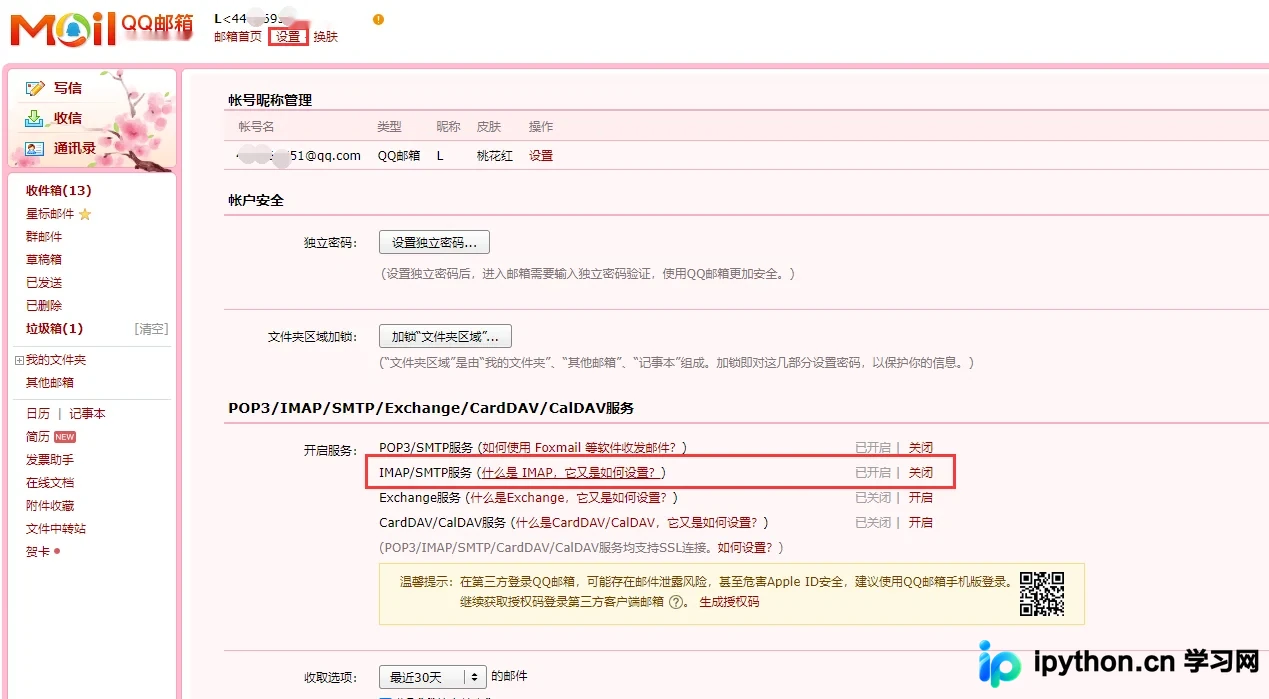Screen dimensions: 1269x699
Task: Click the 已开启 status for POP3/SMTP服务
Action: pos(873,448)
